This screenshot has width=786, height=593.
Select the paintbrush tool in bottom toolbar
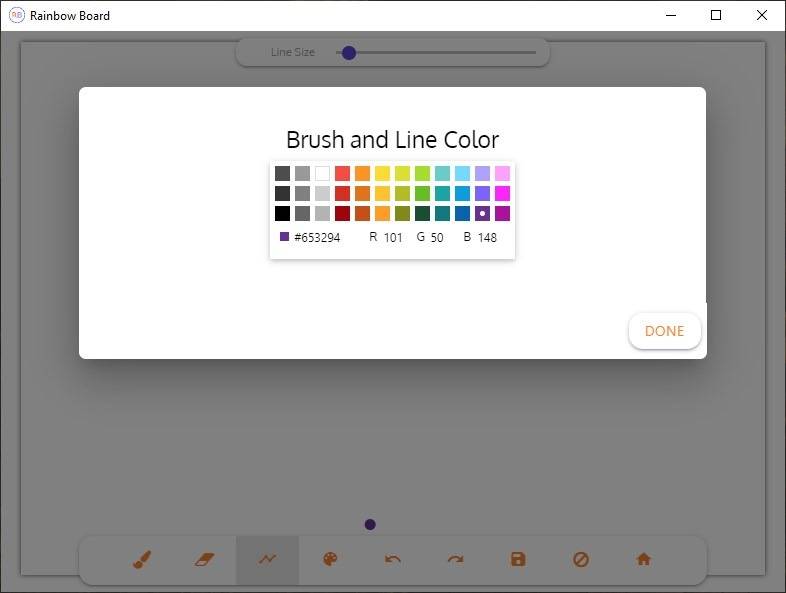click(142, 559)
